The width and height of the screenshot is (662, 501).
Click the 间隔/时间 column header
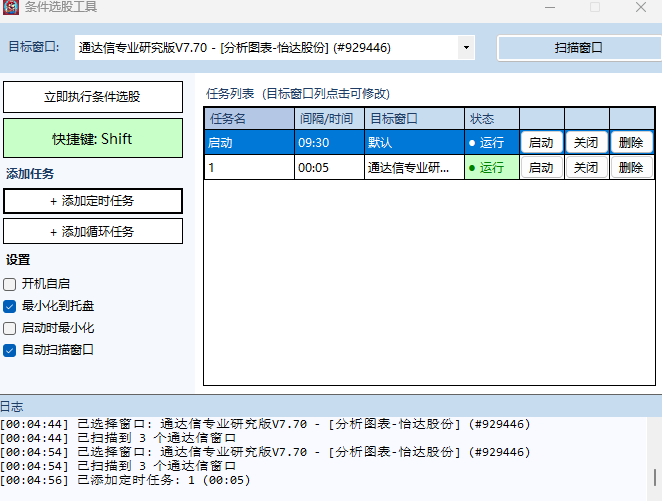[329, 119]
